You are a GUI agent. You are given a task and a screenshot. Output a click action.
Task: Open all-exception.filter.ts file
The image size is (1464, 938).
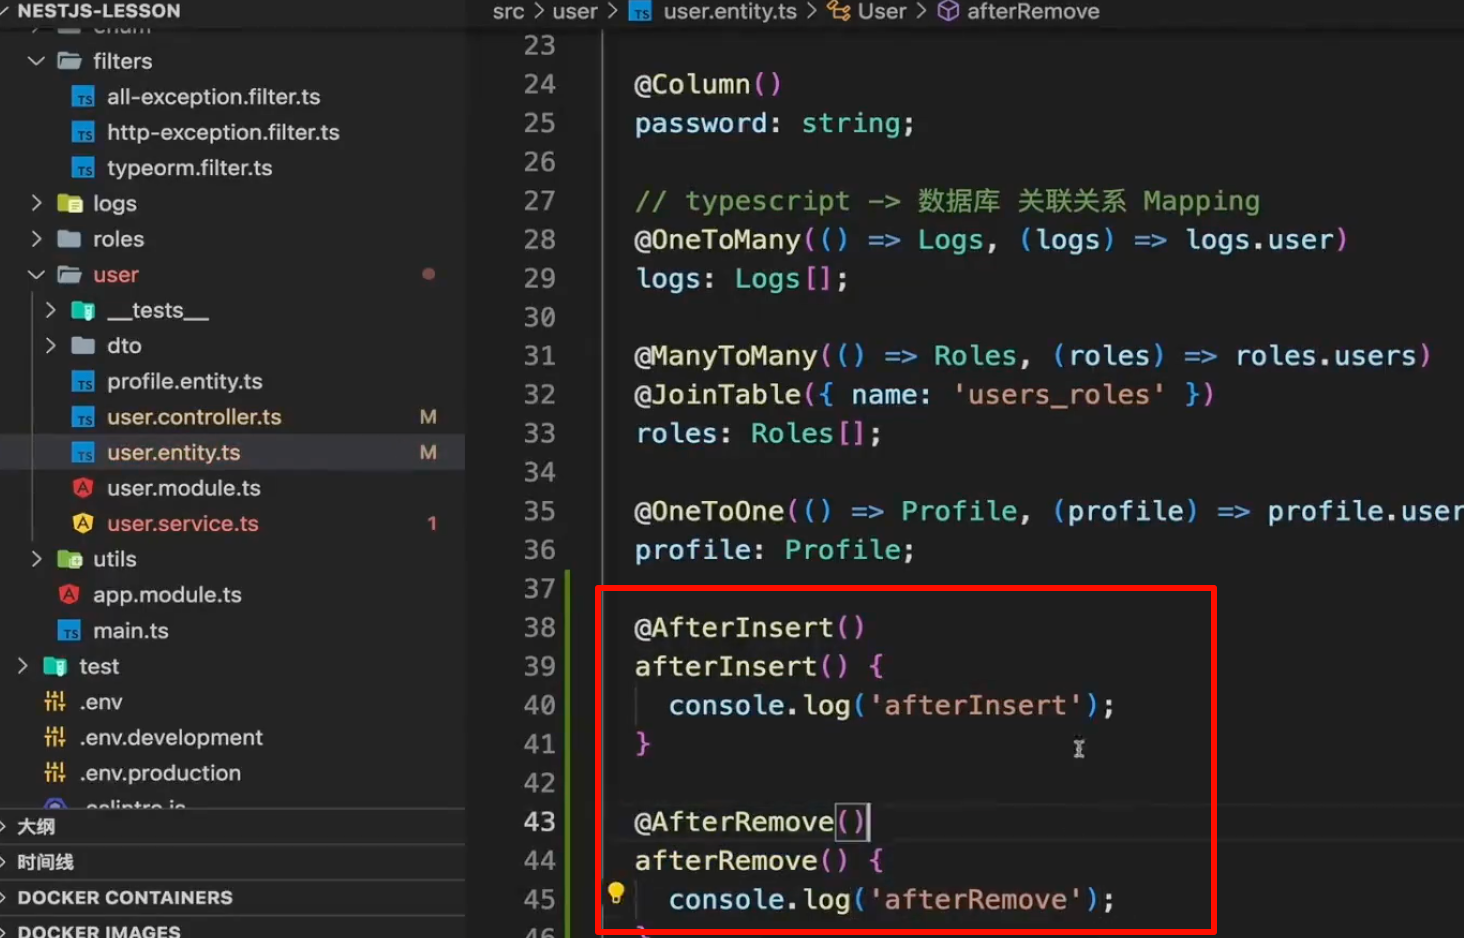[x=214, y=97]
